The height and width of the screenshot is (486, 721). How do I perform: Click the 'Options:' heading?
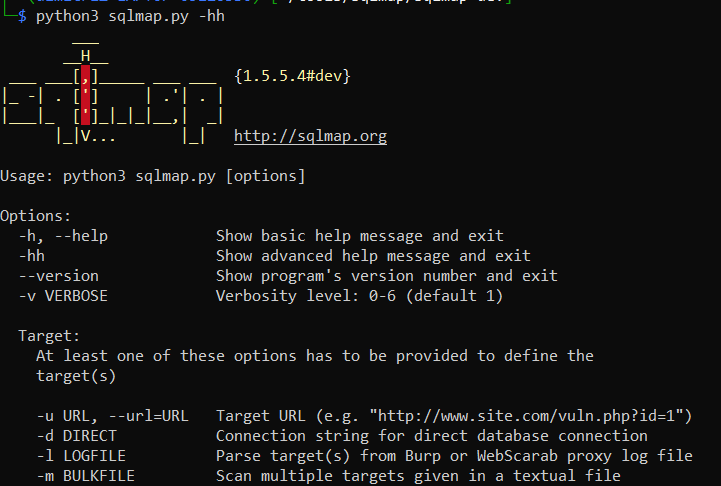click(x=35, y=216)
